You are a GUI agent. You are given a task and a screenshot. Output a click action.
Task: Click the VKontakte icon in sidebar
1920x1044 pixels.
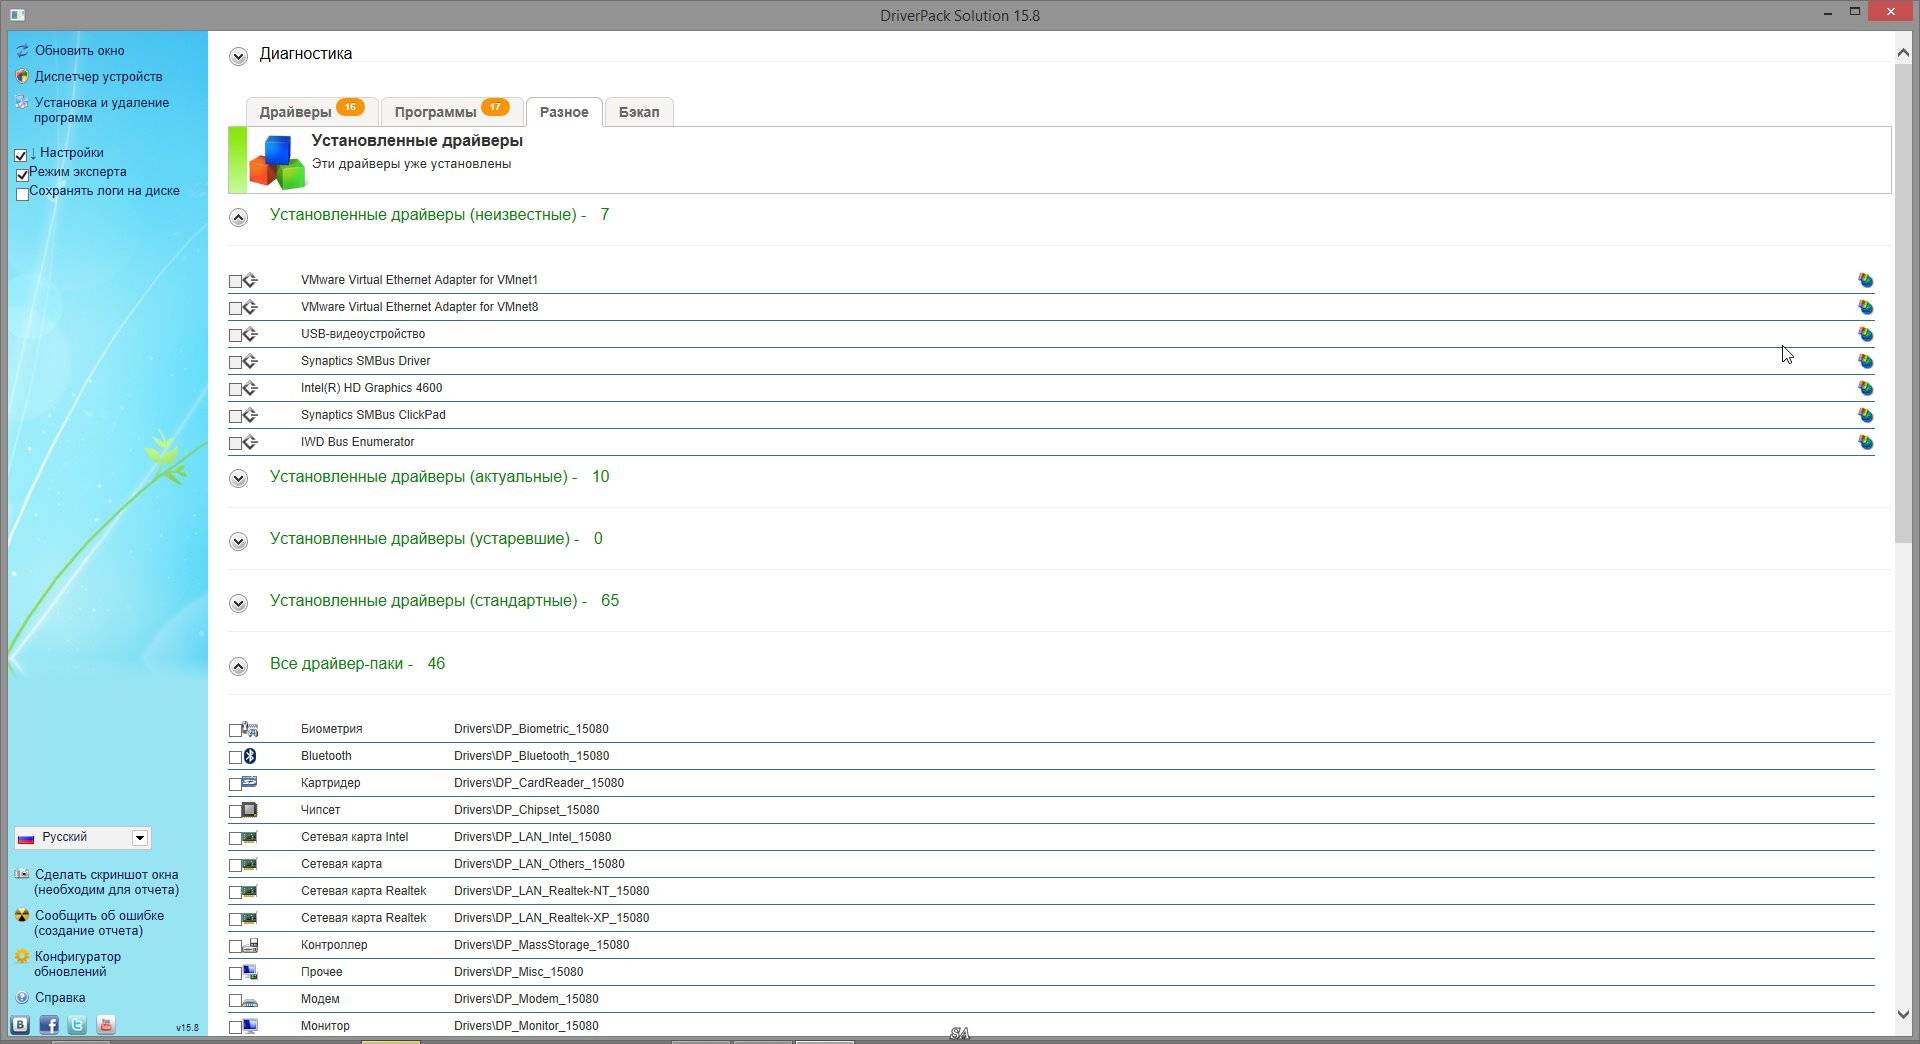(x=20, y=1024)
